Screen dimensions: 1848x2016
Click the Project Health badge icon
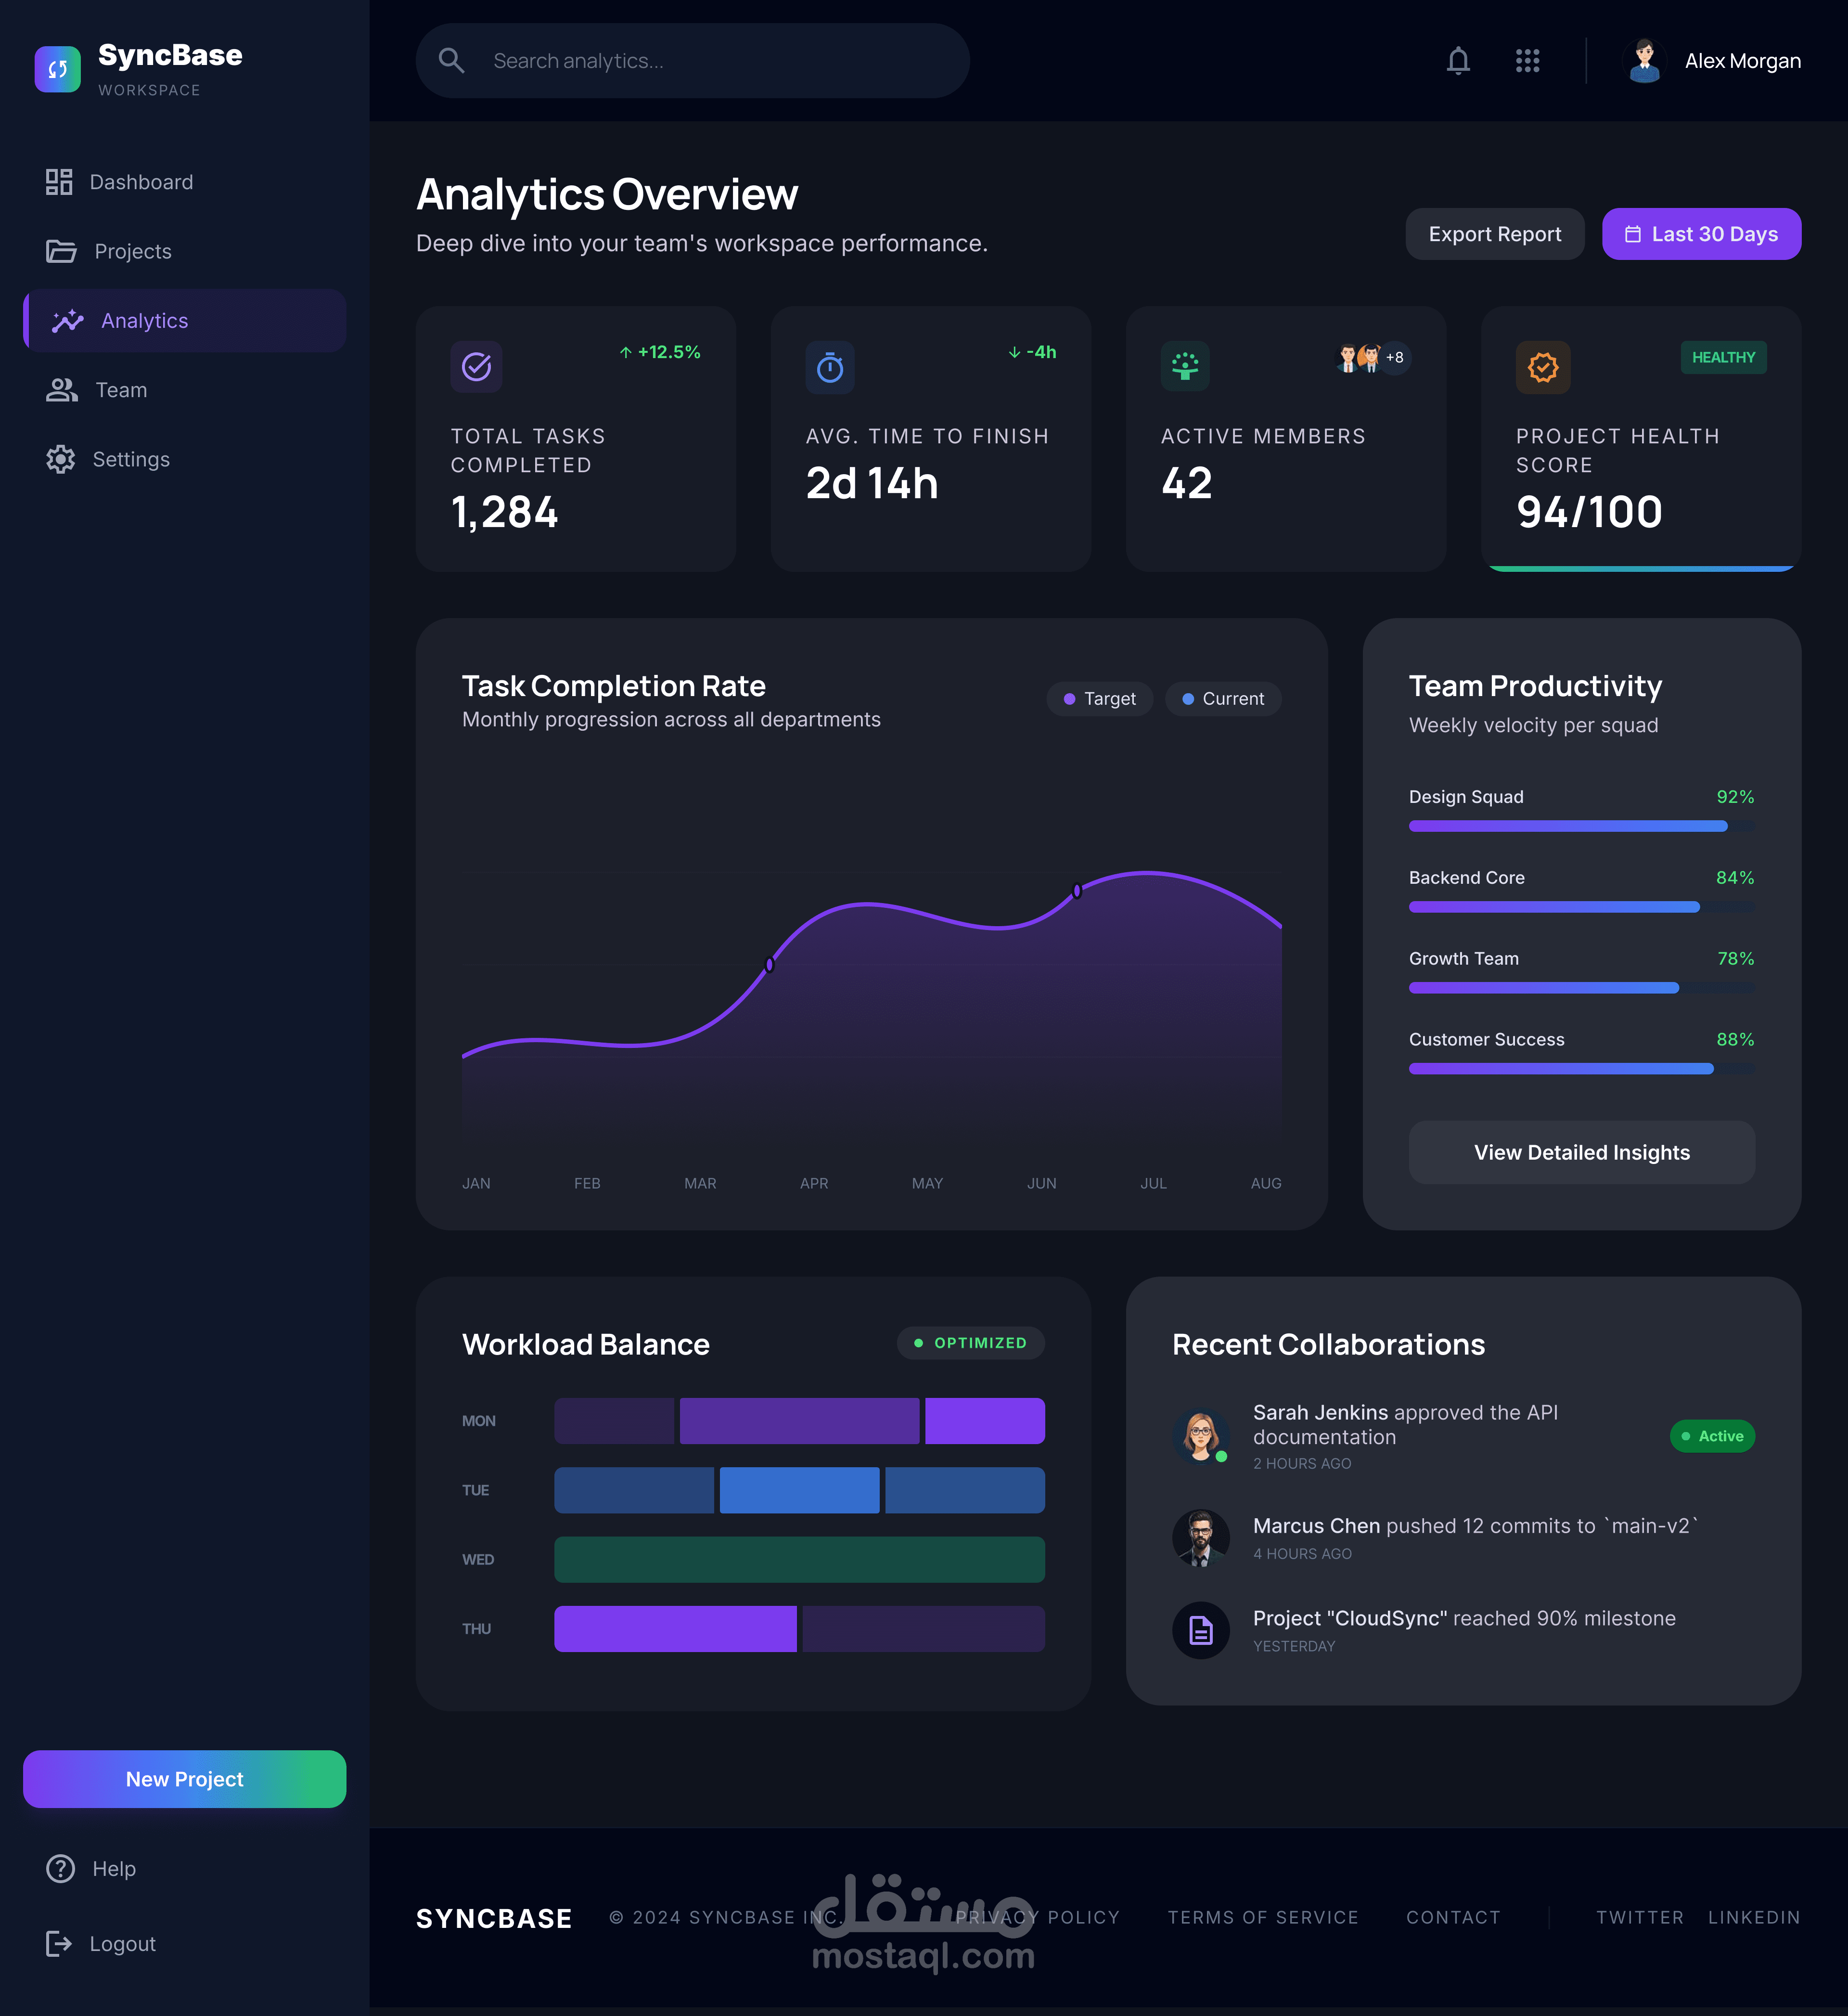[x=1543, y=367]
